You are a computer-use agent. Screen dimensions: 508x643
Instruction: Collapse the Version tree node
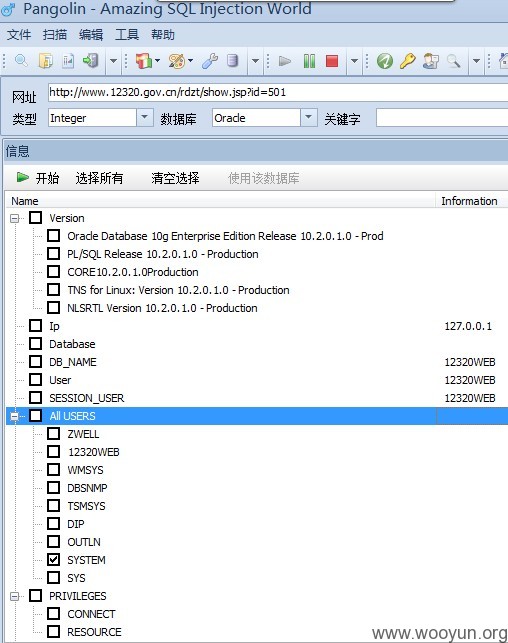tap(14, 218)
